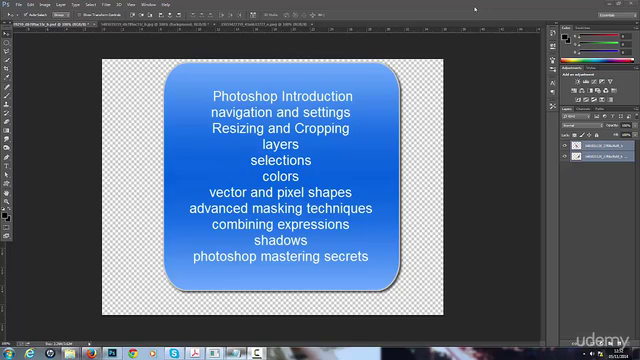The height and width of the screenshot is (360, 640).
Task: Enable Show Transform Controls checkbox
Action: coord(79,15)
